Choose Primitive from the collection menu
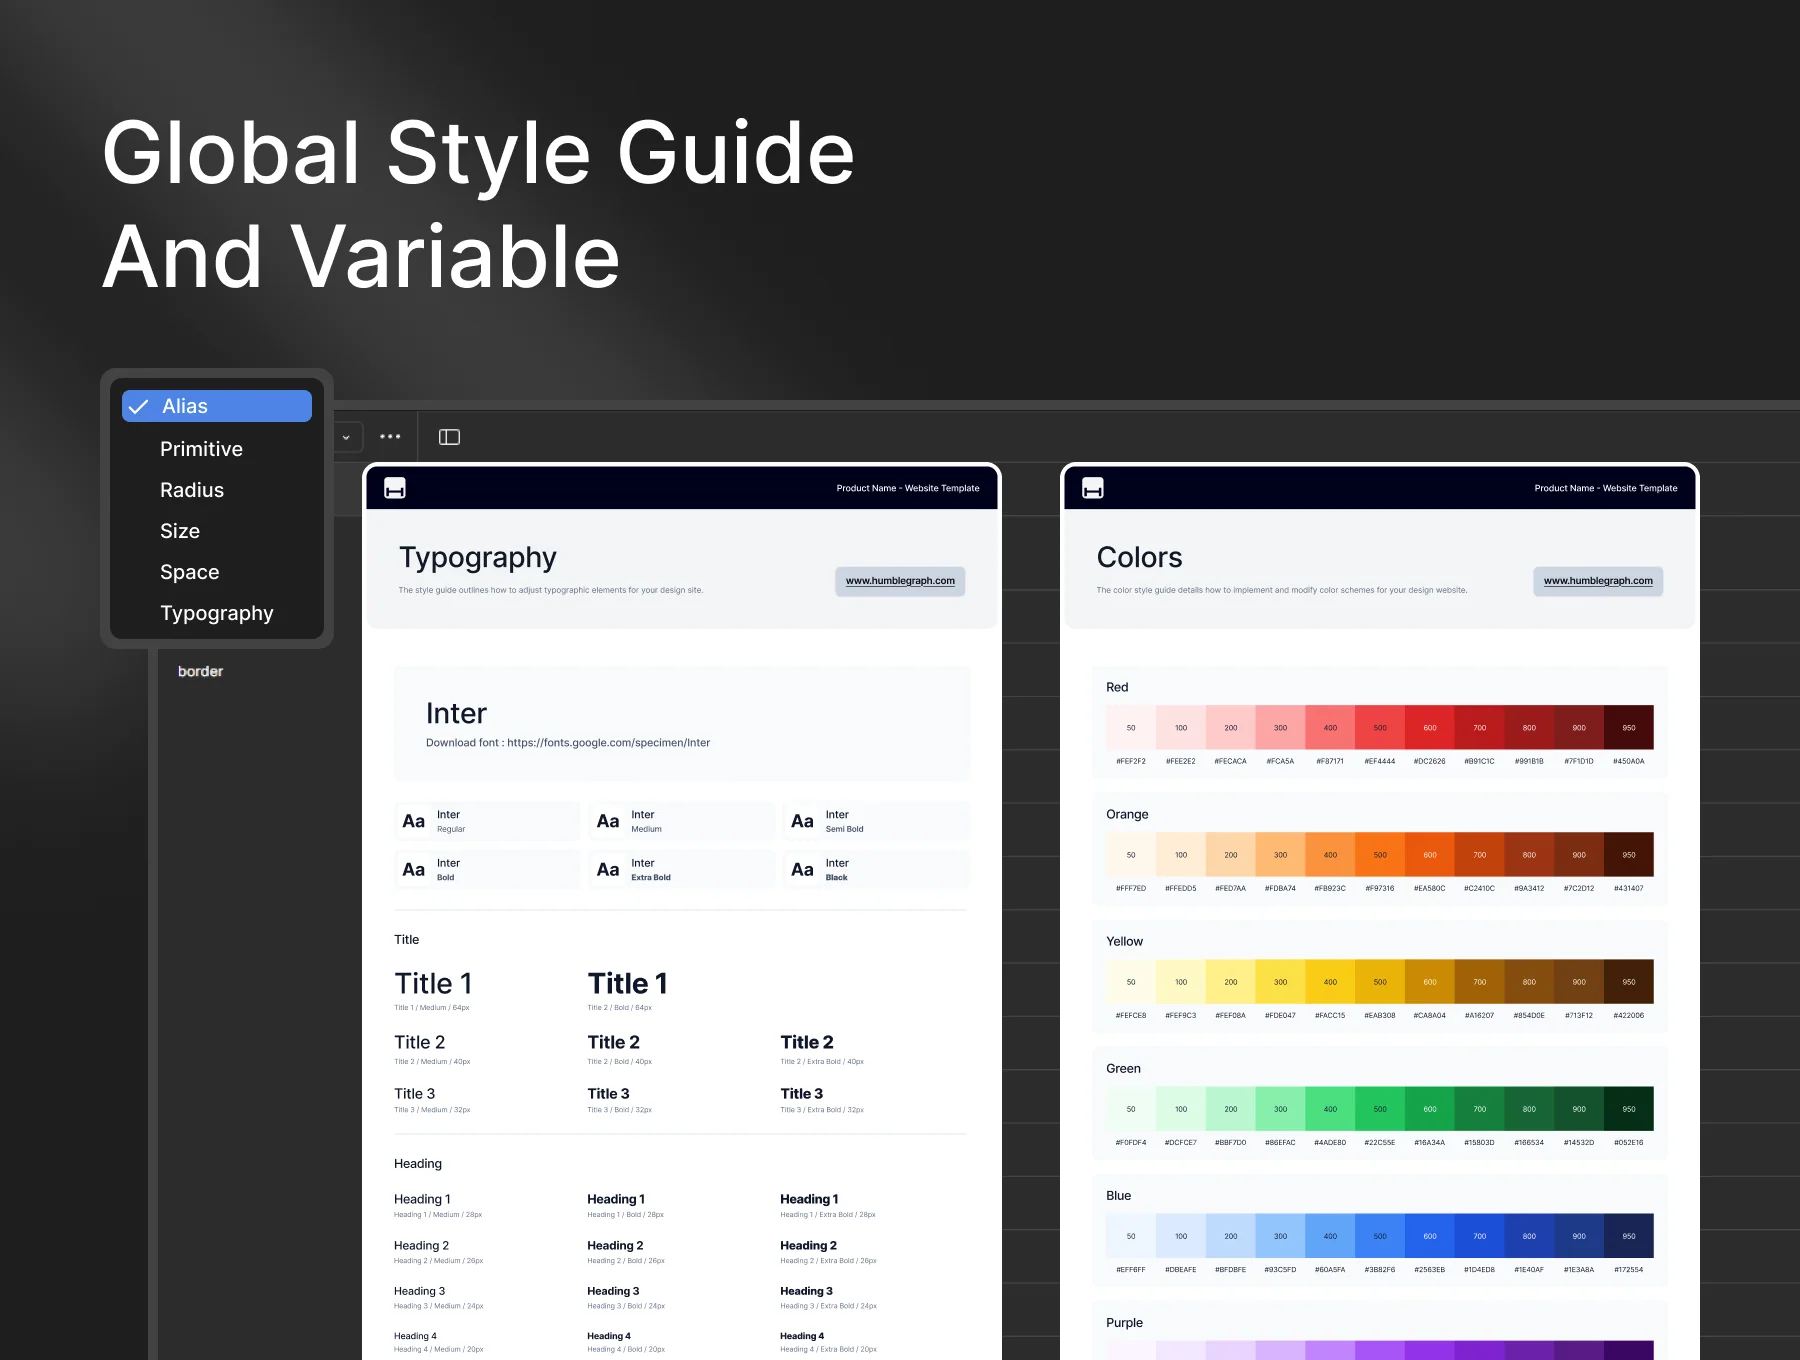Image resolution: width=1800 pixels, height=1360 pixels. click(201, 449)
